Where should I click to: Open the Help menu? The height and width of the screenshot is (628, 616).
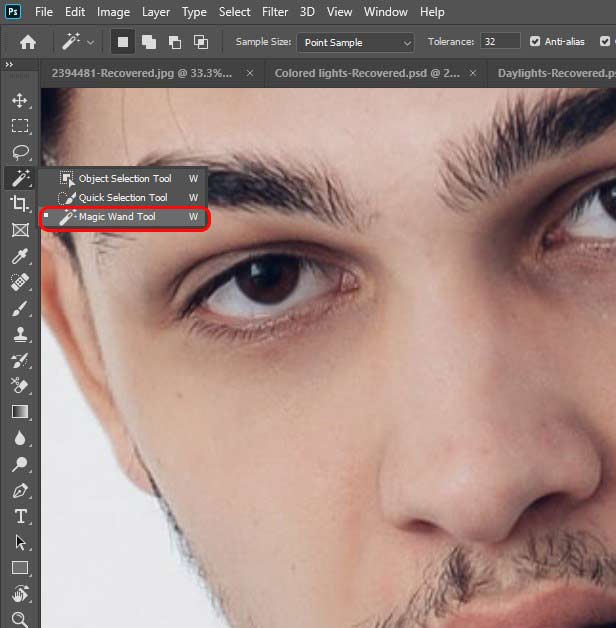[x=432, y=12]
